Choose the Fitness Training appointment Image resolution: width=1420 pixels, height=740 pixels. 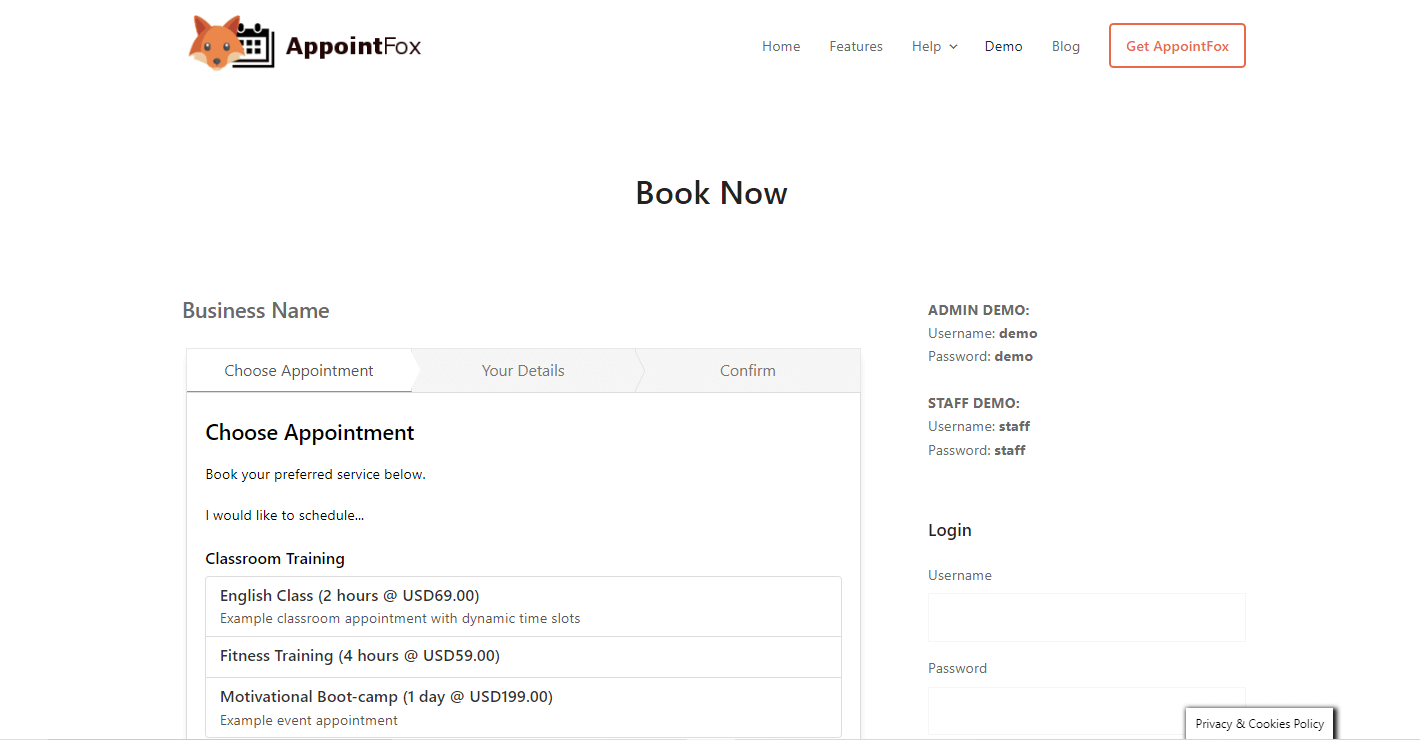(x=523, y=657)
